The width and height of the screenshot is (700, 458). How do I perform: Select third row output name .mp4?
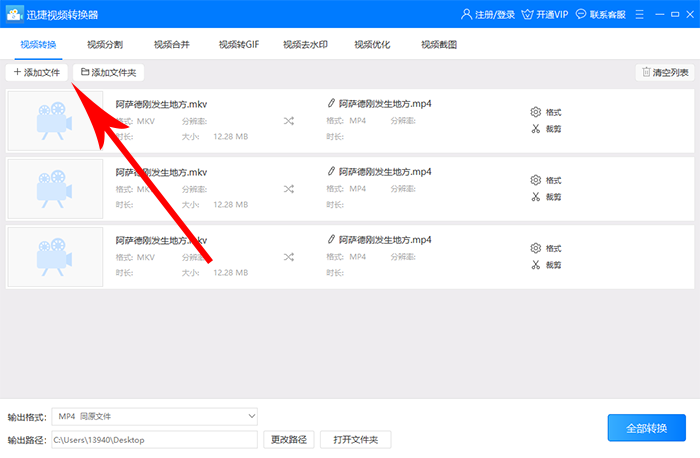(385, 240)
